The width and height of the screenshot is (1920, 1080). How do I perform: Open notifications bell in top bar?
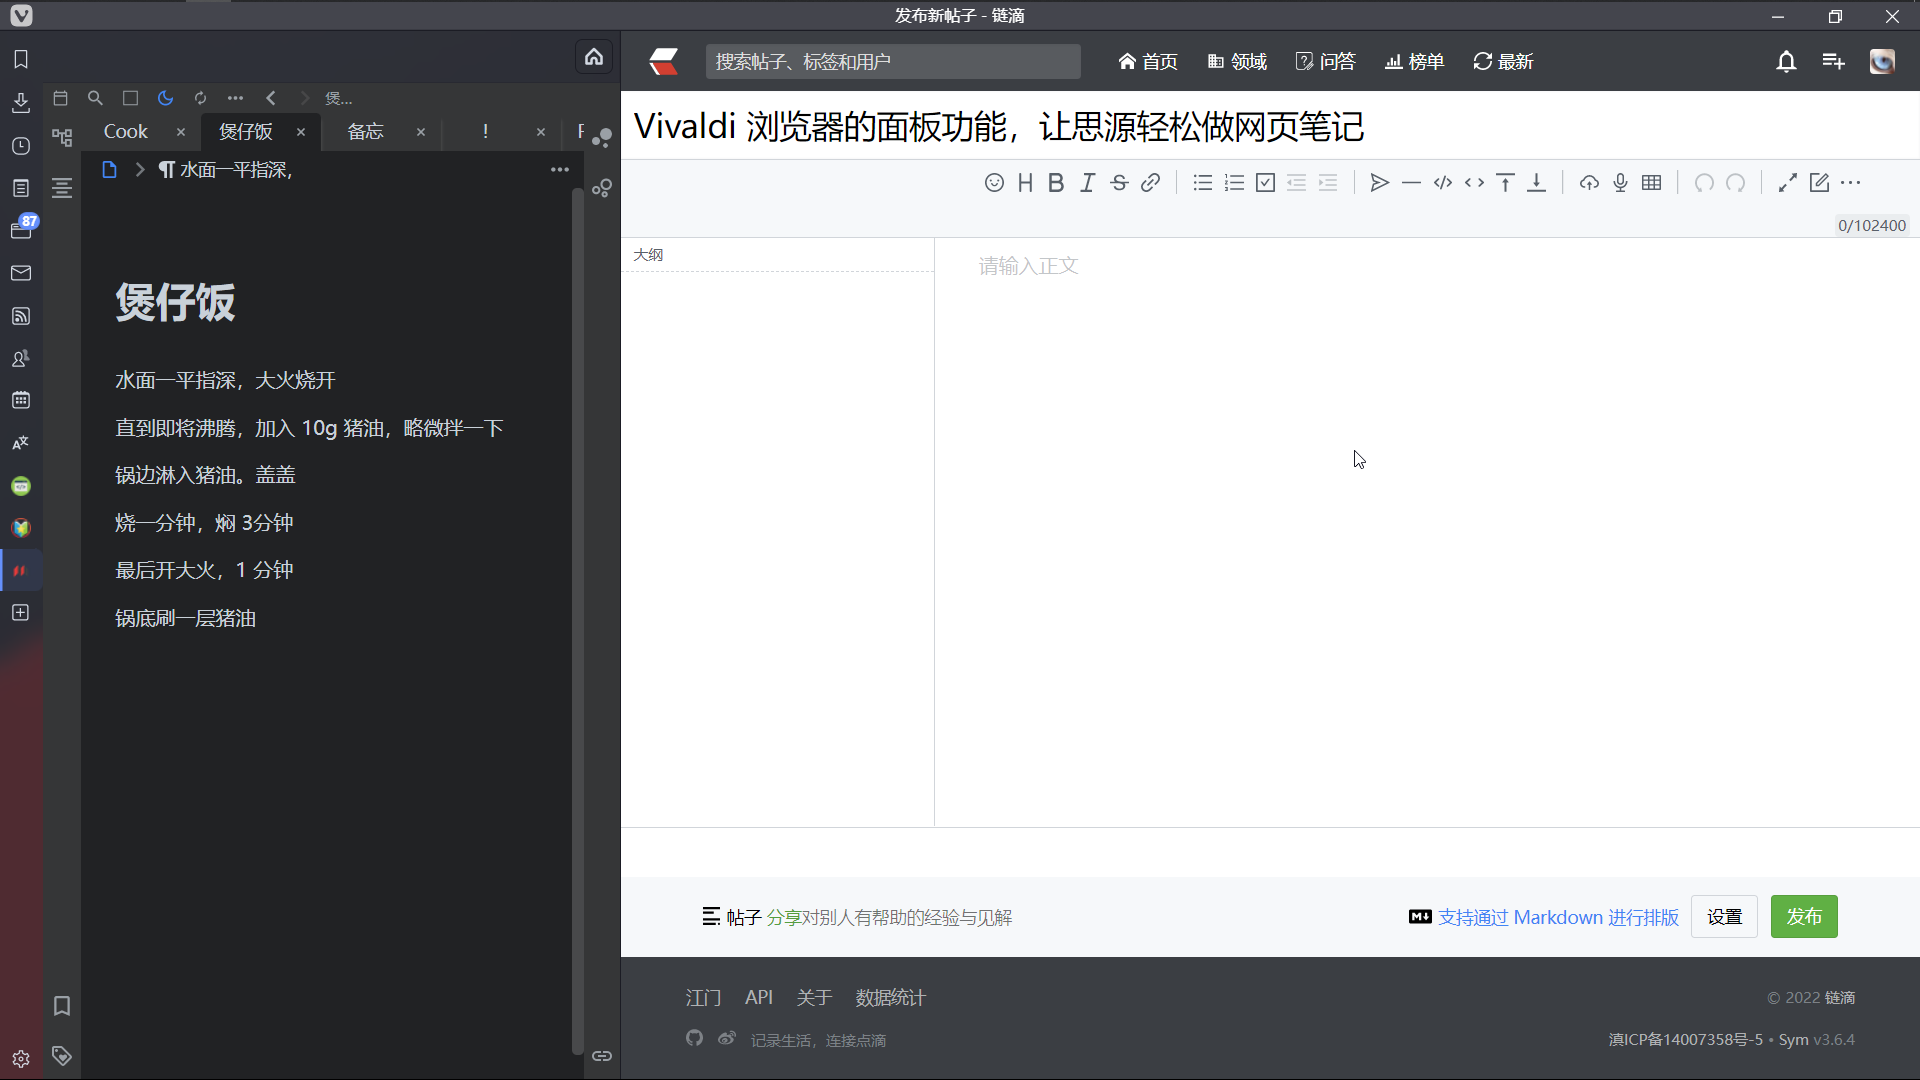tap(1786, 62)
